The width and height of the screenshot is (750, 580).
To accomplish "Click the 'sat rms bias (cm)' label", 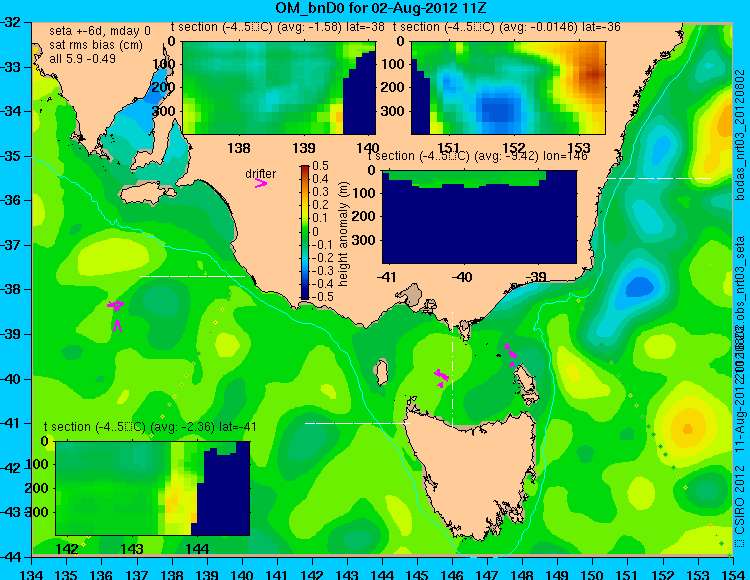I will click(96, 45).
